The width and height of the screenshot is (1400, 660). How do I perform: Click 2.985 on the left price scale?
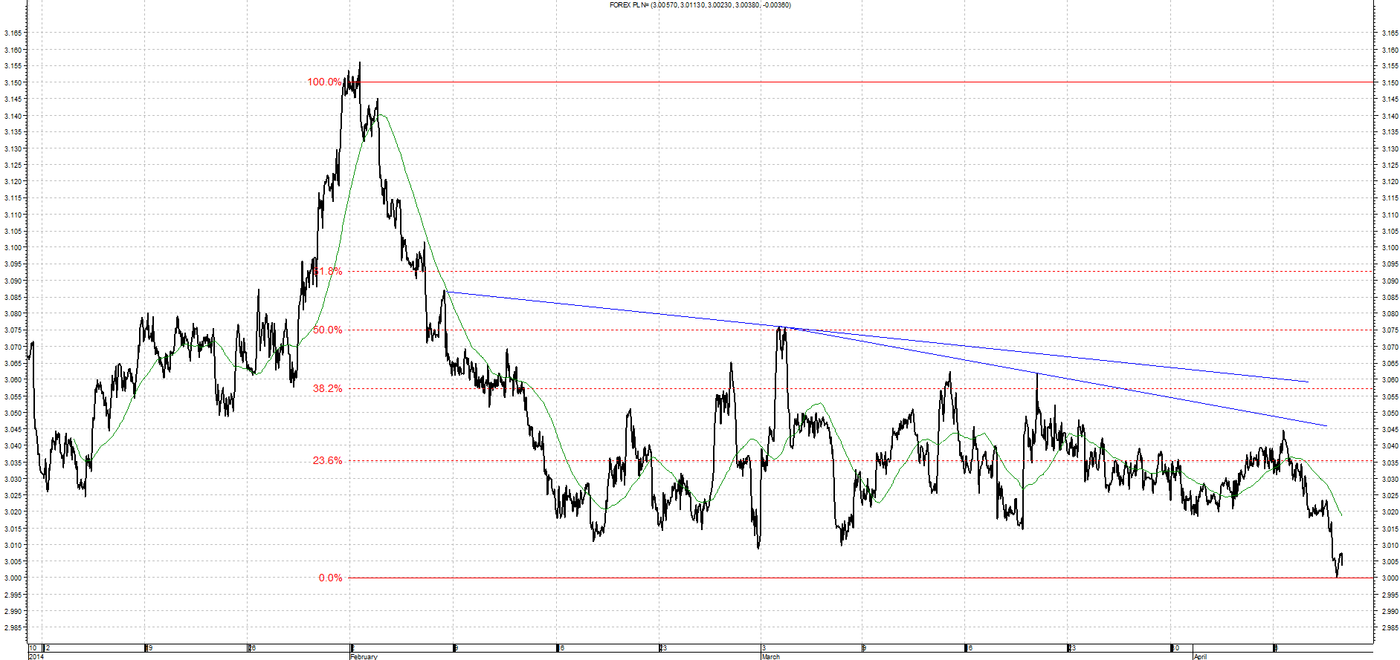coord(13,628)
